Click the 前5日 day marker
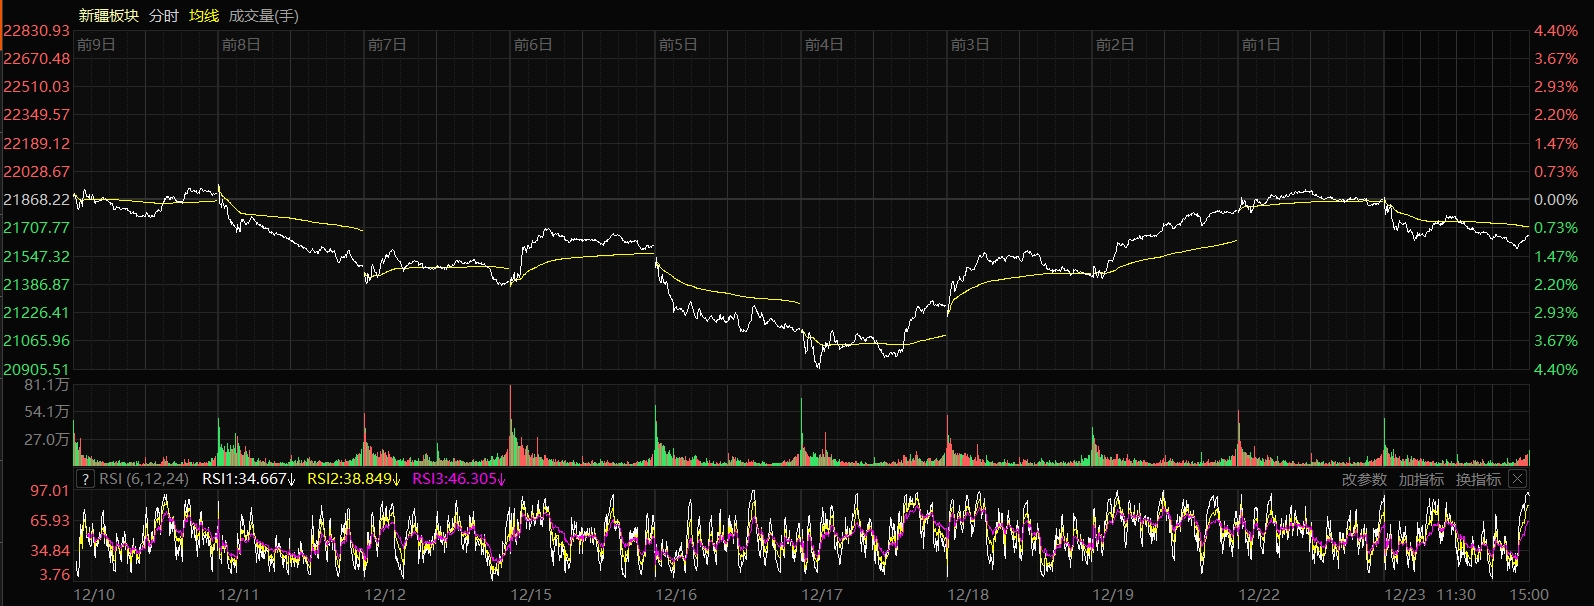This screenshot has width=1594, height=606. (x=678, y=45)
